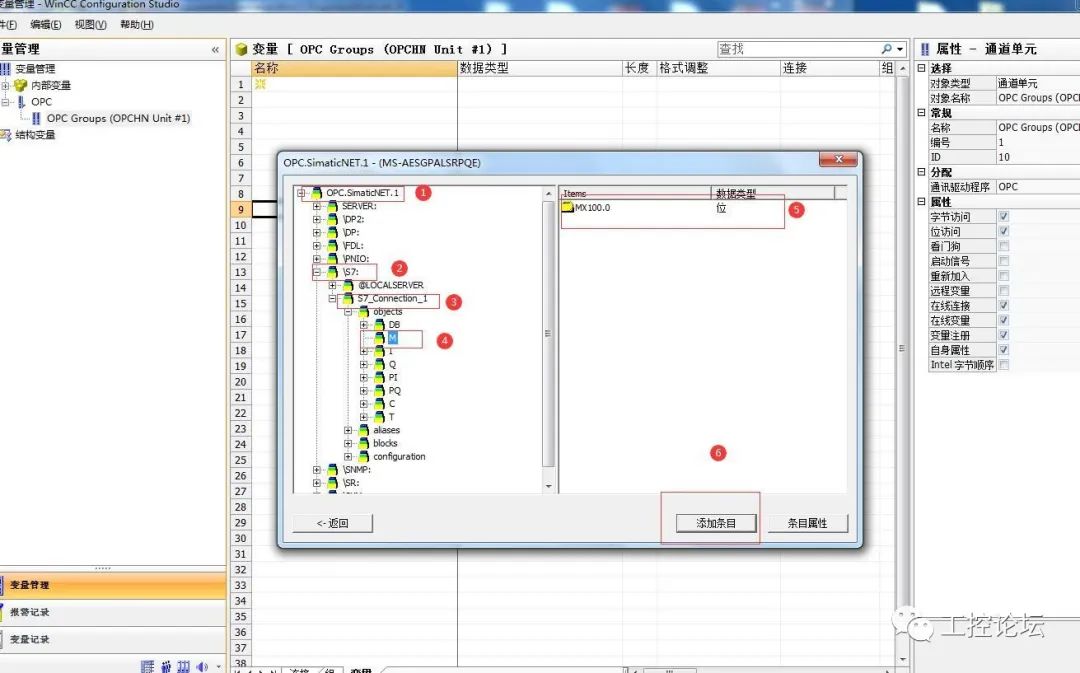The width and height of the screenshot is (1080, 673).
Task: Click the S7_Connection_1 node icon
Action: 349,298
